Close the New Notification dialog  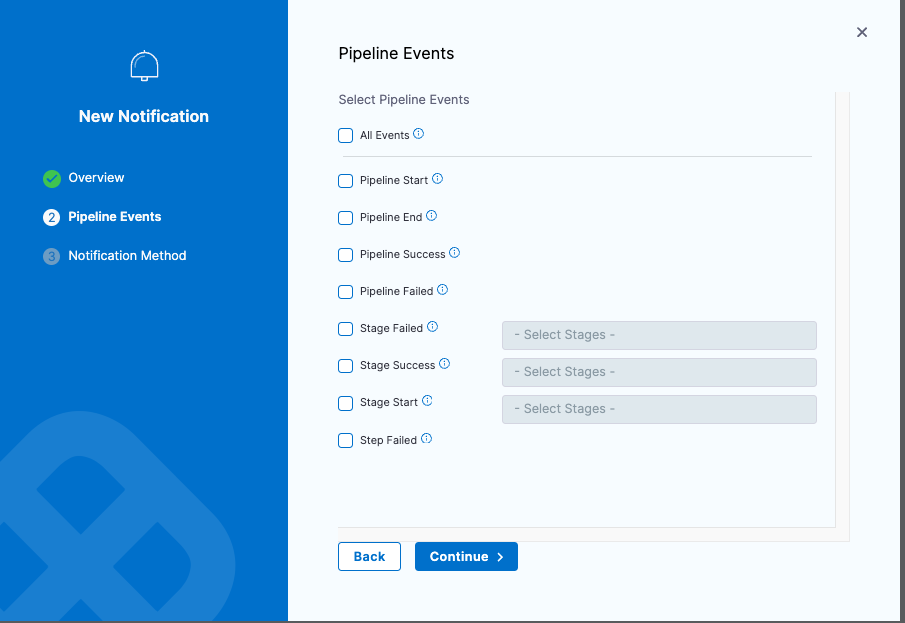point(862,33)
